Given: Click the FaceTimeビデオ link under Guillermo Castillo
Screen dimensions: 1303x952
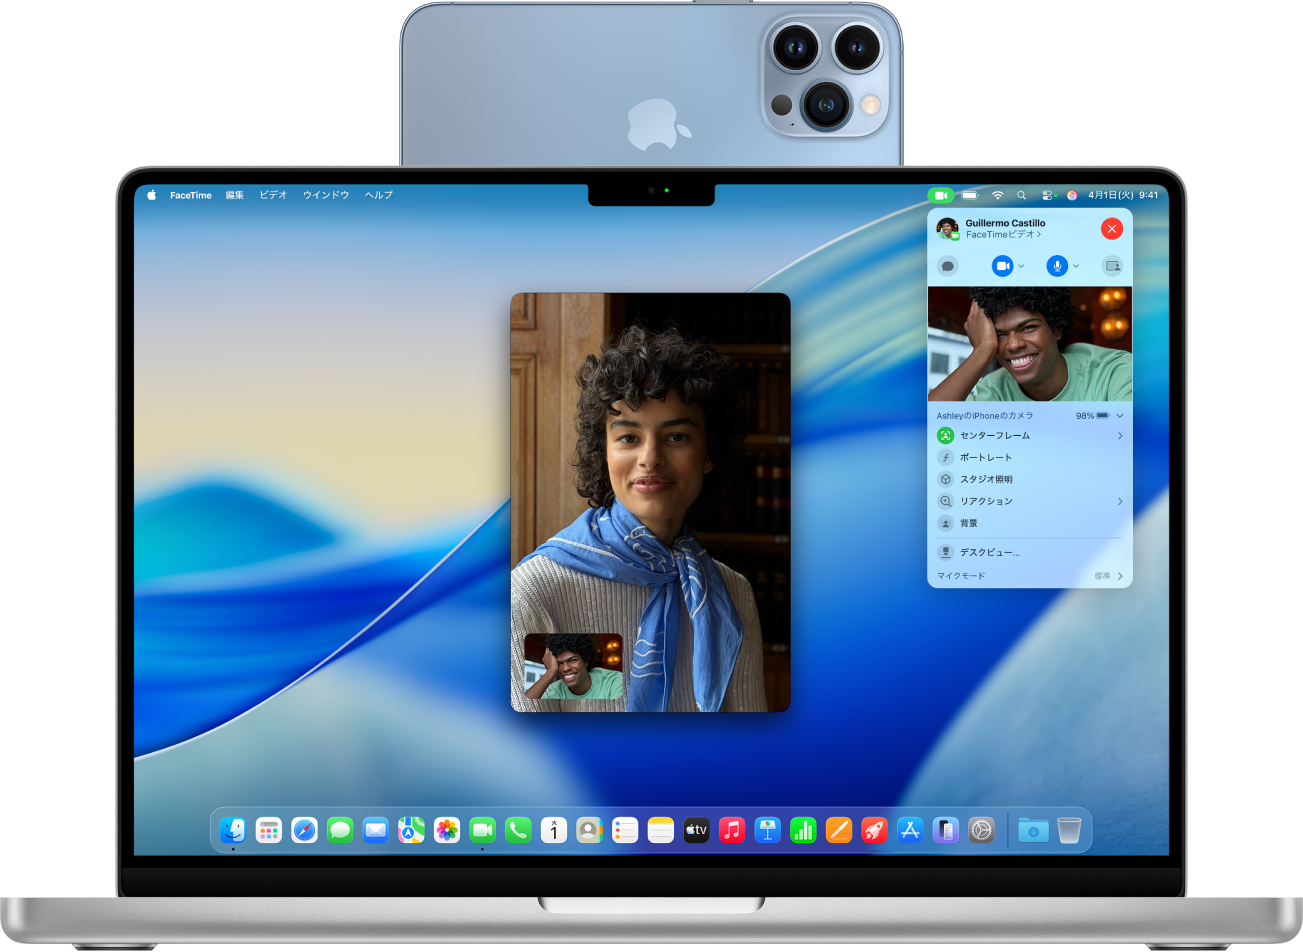Looking at the screenshot, I should click(x=1002, y=234).
